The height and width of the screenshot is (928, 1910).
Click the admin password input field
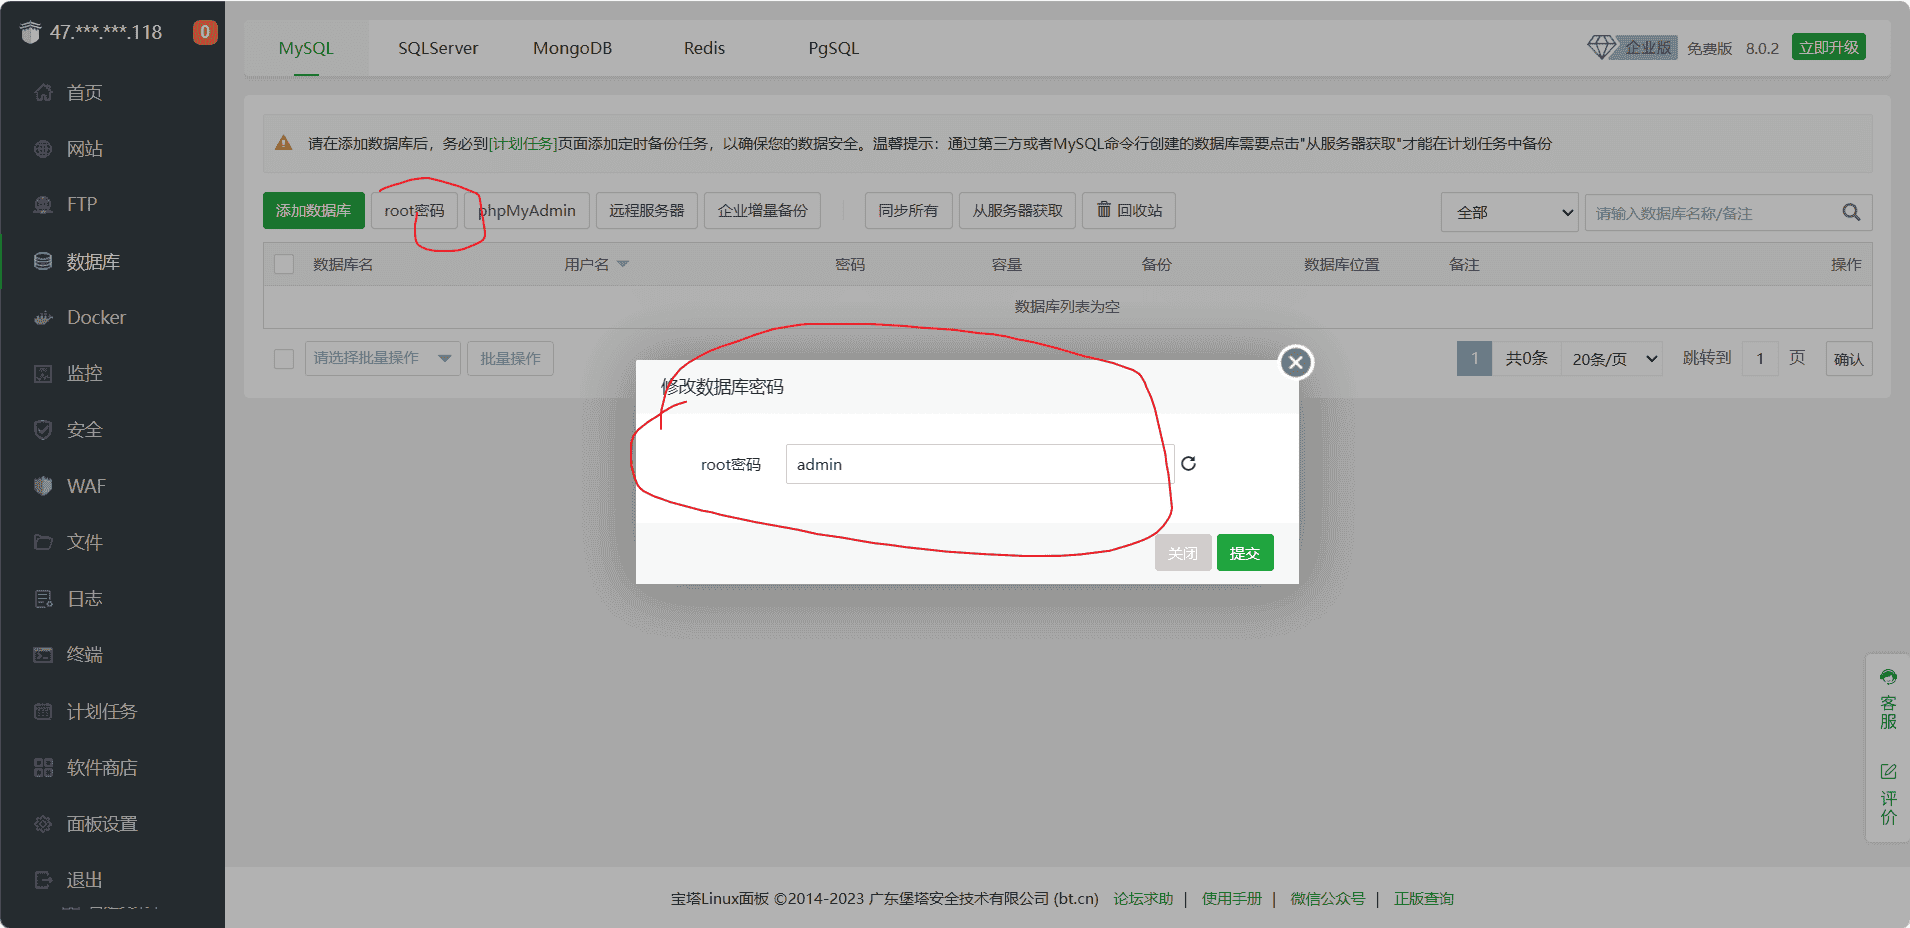(977, 463)
